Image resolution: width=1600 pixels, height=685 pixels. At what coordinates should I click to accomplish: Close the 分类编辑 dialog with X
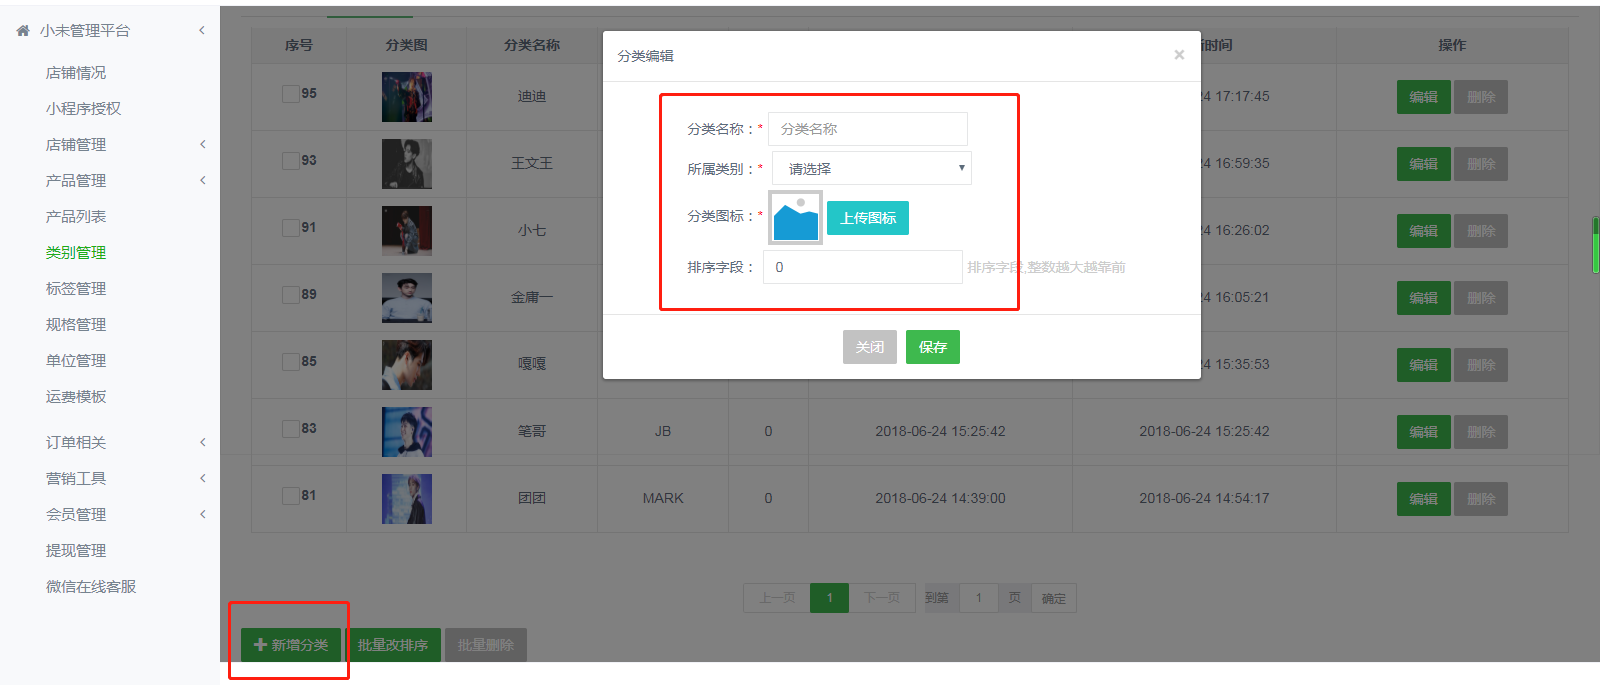click(1179, 55)
